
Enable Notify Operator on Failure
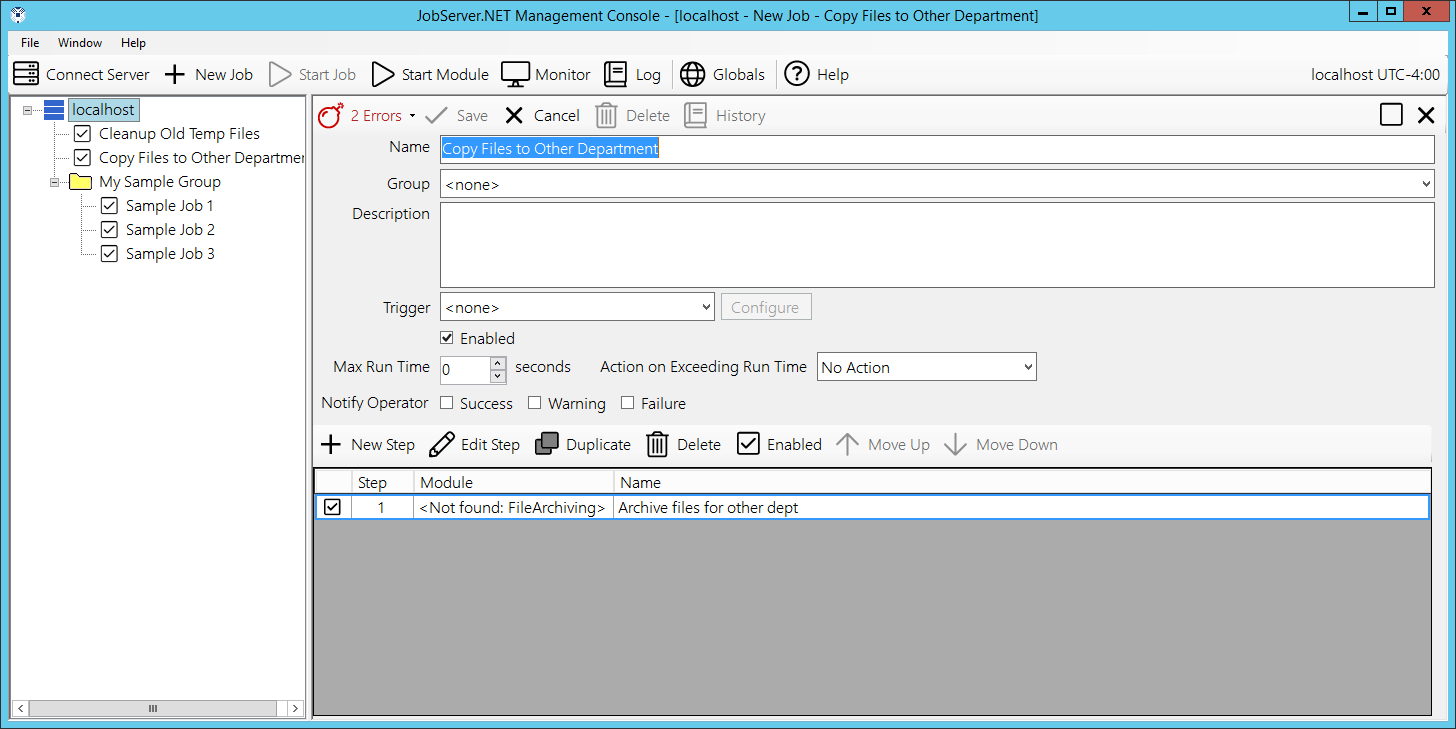point(628,403)
